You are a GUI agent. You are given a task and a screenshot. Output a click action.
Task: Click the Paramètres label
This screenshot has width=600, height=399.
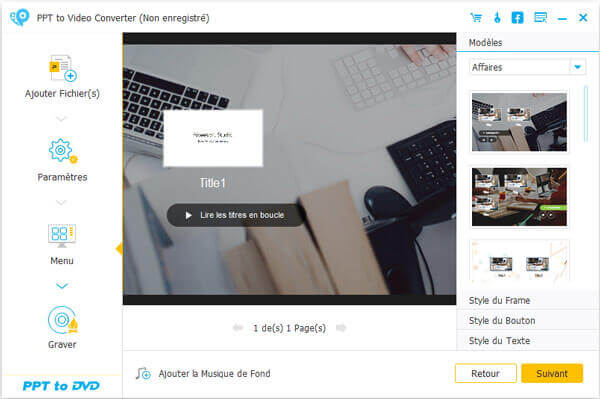tap(62, 177)
